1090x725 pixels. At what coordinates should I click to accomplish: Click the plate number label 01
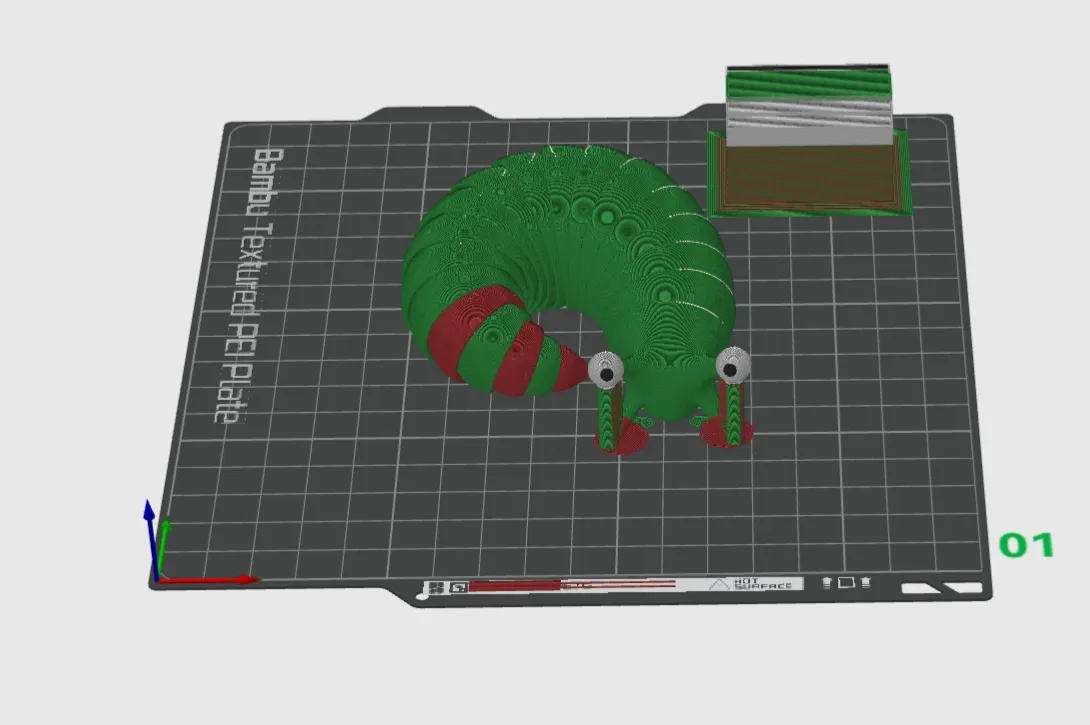[1024, 547]
